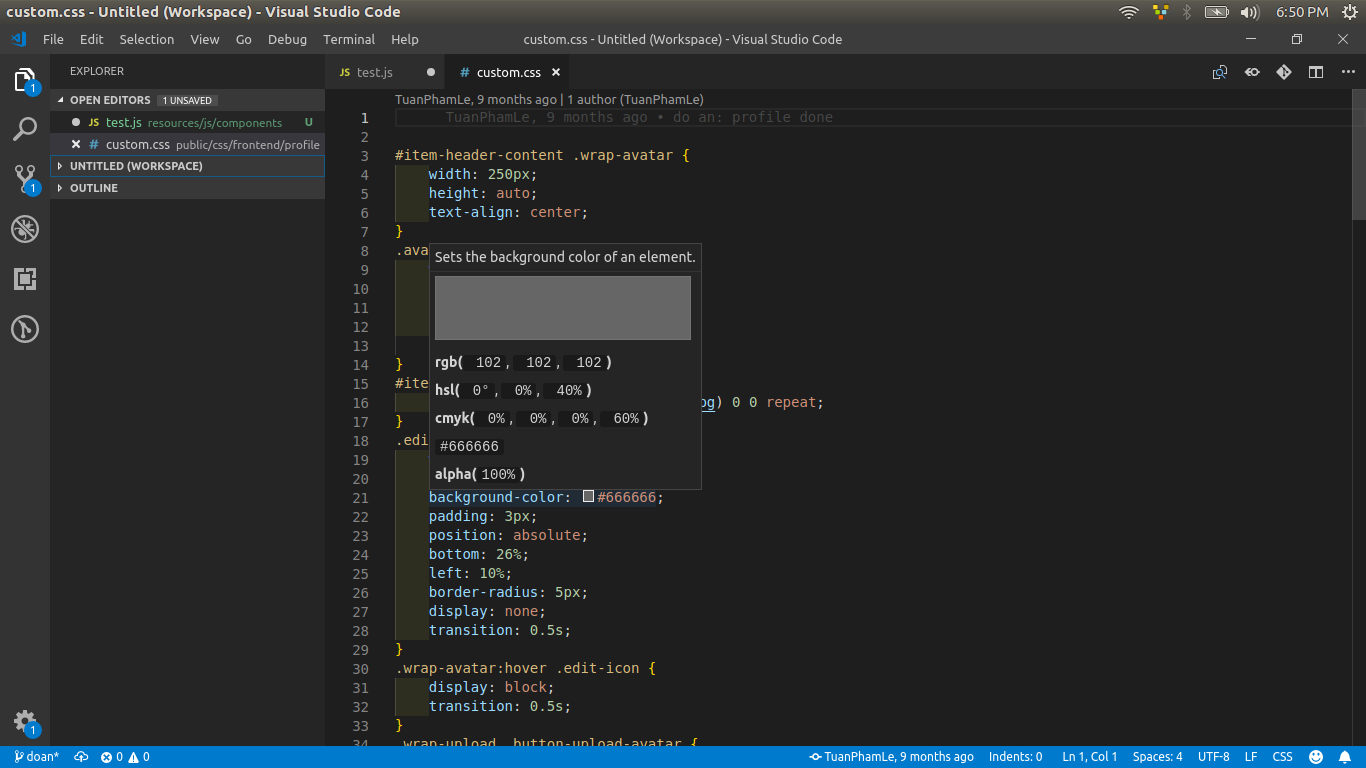Screen dimensions: 1366x768
Task: Open the editor More Actions ellipsis
Action: point(1347,72)
